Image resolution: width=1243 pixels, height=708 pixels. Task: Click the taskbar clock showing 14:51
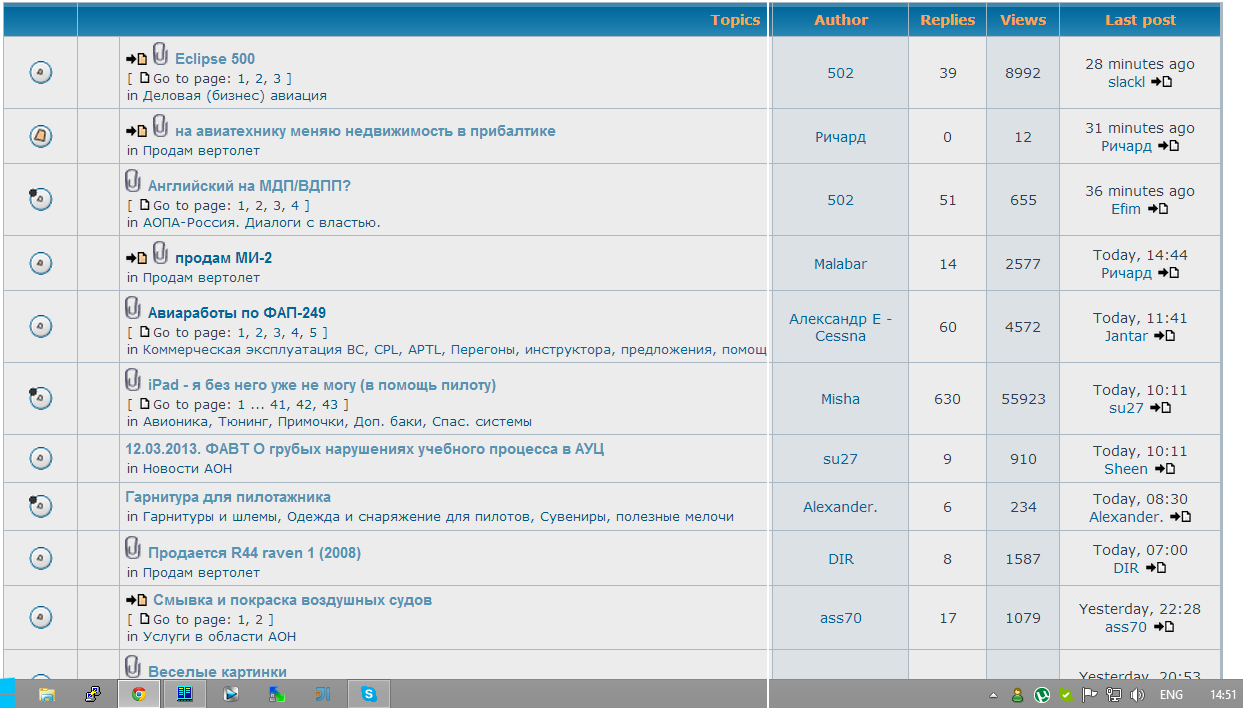(1222, 695)
